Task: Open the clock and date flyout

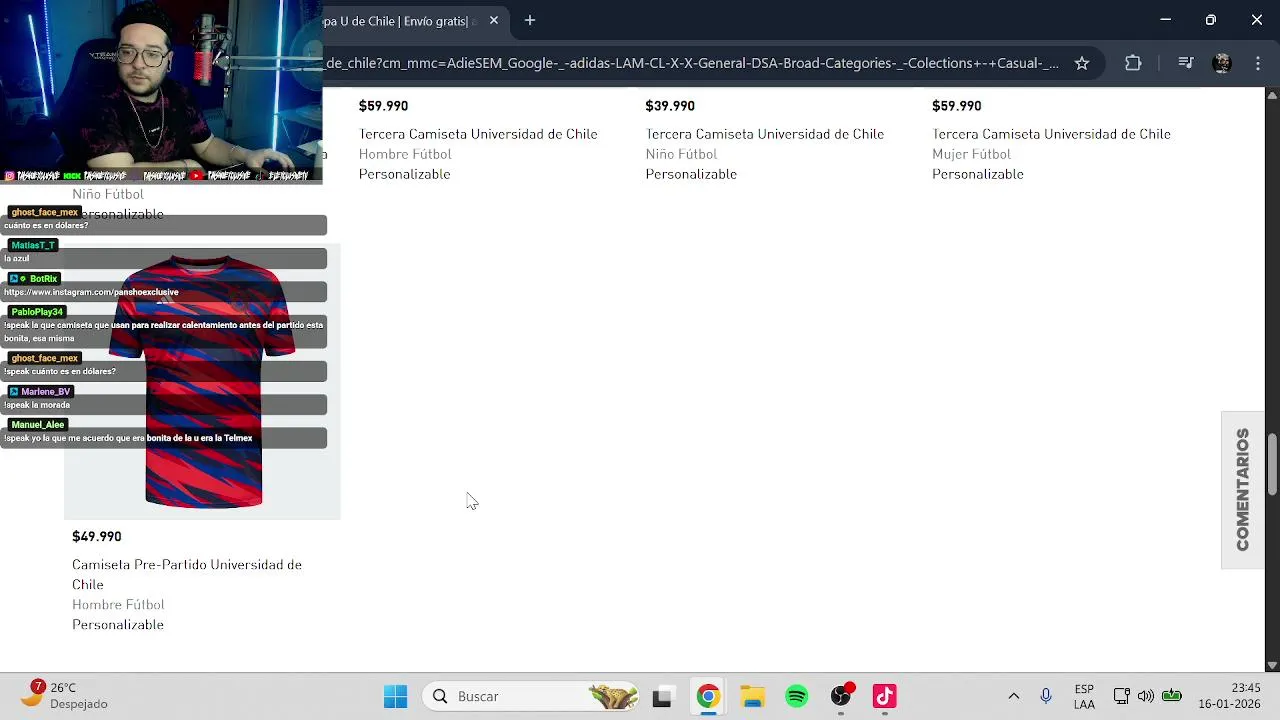Action: tap(1229, 696)
